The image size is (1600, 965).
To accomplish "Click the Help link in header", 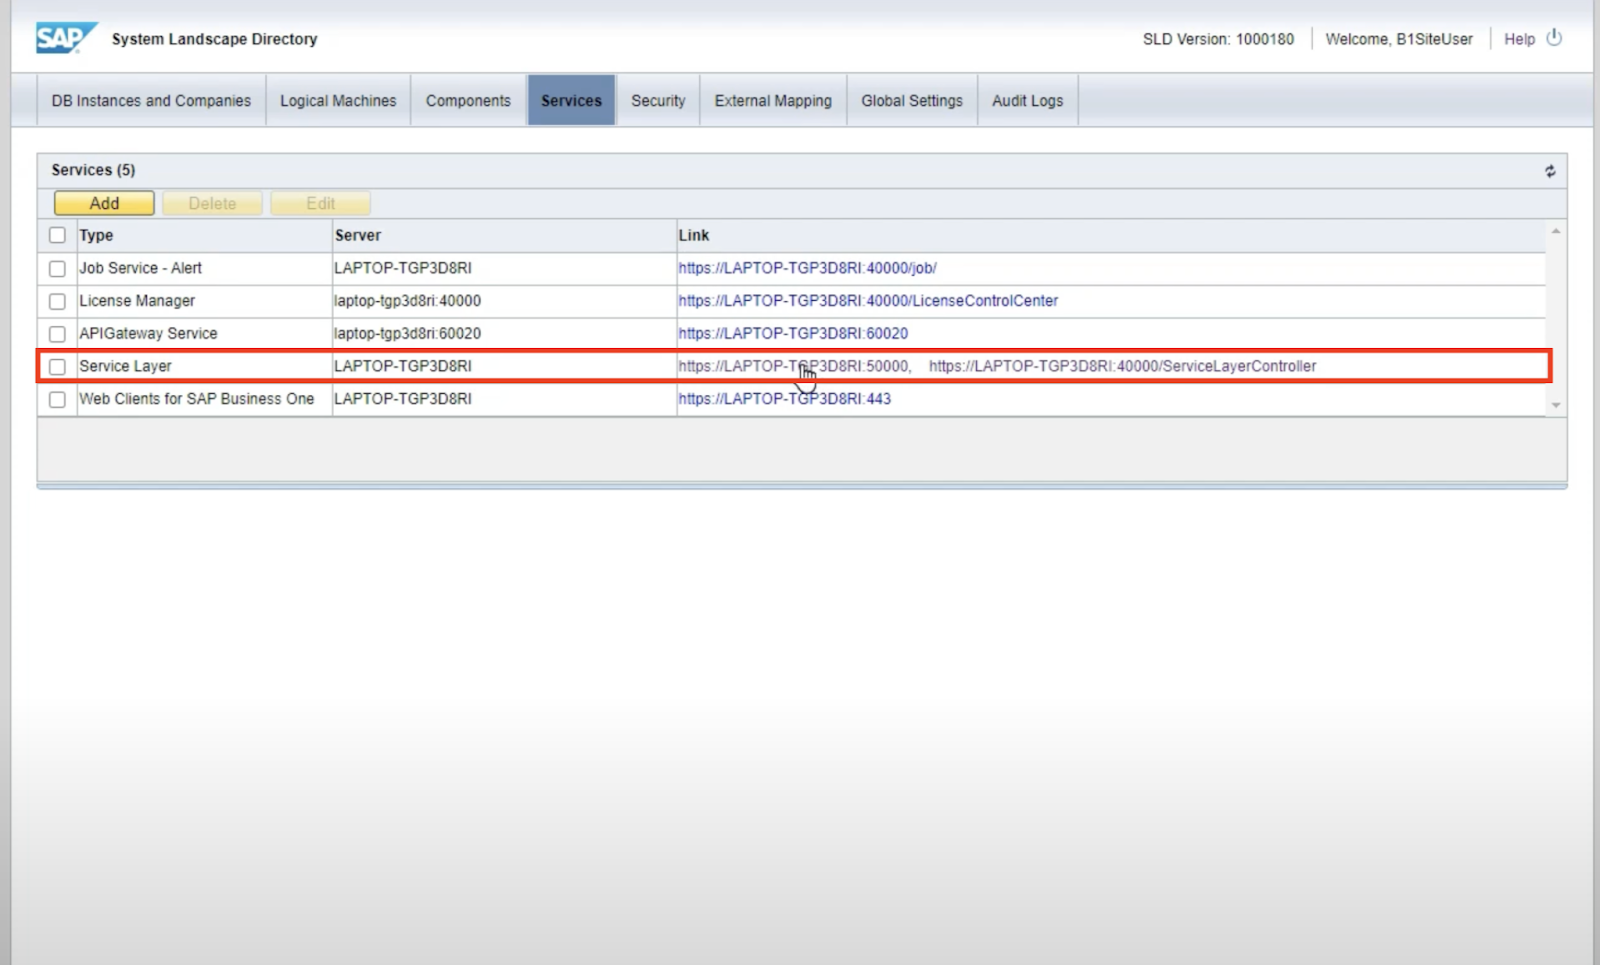I will click(1519, 39).
